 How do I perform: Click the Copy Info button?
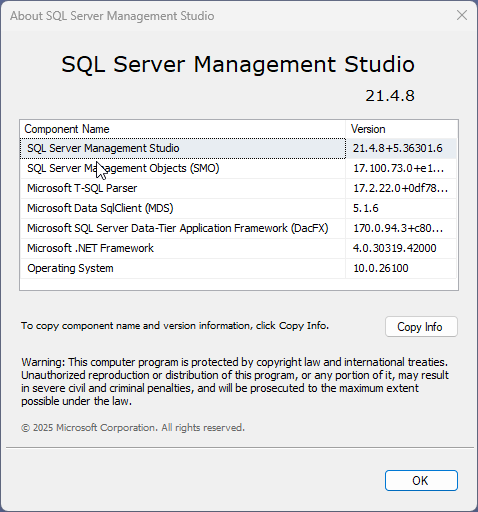pyautogui.click(x=421, y=327)
